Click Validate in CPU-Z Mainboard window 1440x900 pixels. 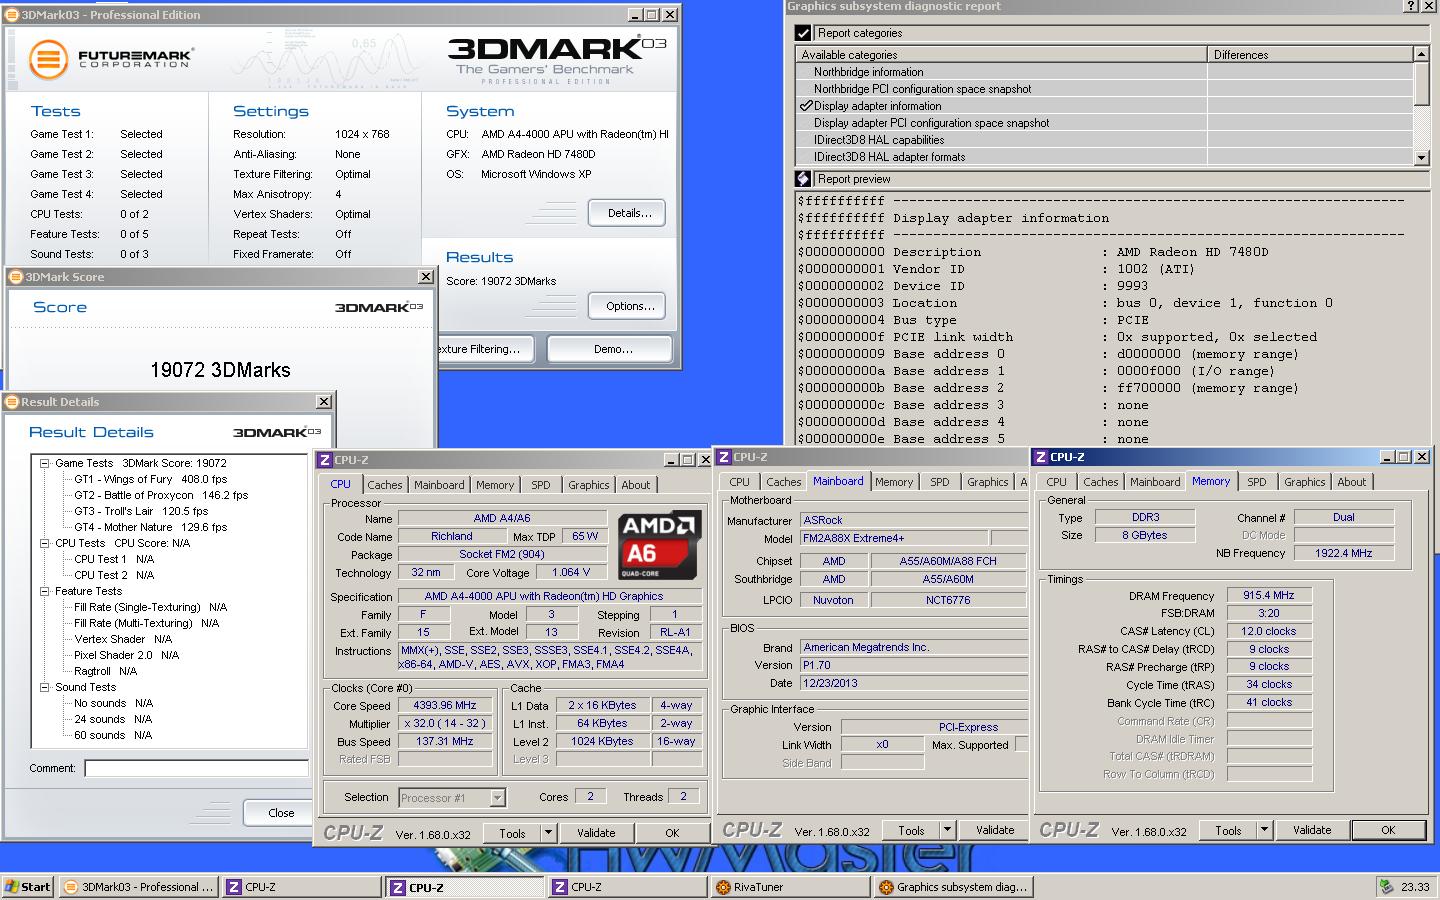coord(994,830)
